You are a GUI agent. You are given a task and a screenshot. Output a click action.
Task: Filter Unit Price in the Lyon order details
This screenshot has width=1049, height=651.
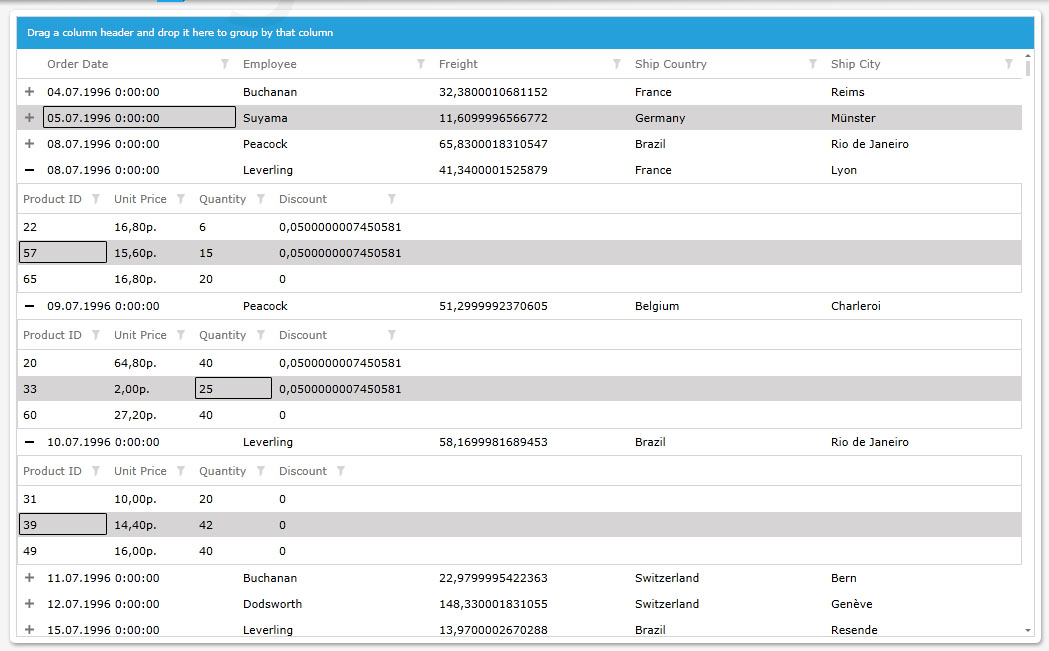[181, 199]
